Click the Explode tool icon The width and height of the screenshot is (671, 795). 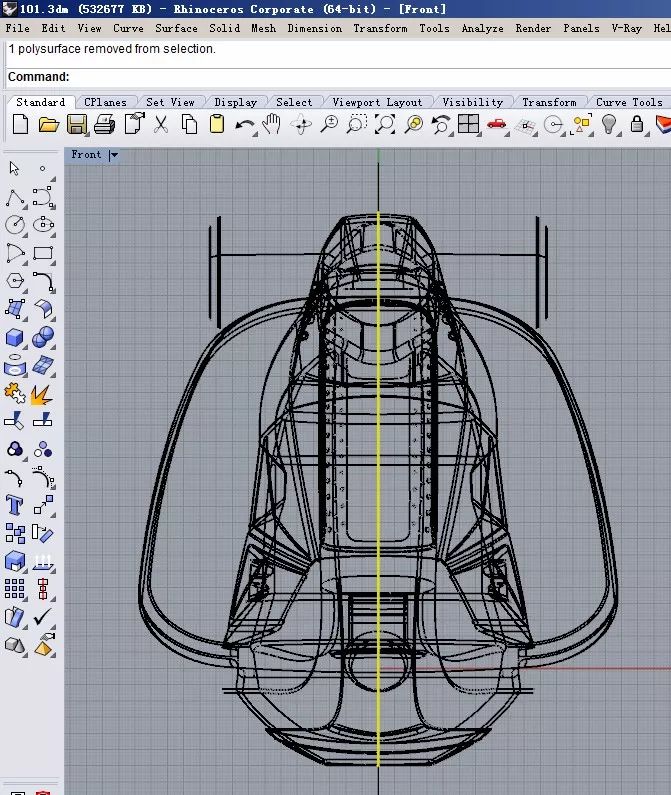click(x=42, y=395)
